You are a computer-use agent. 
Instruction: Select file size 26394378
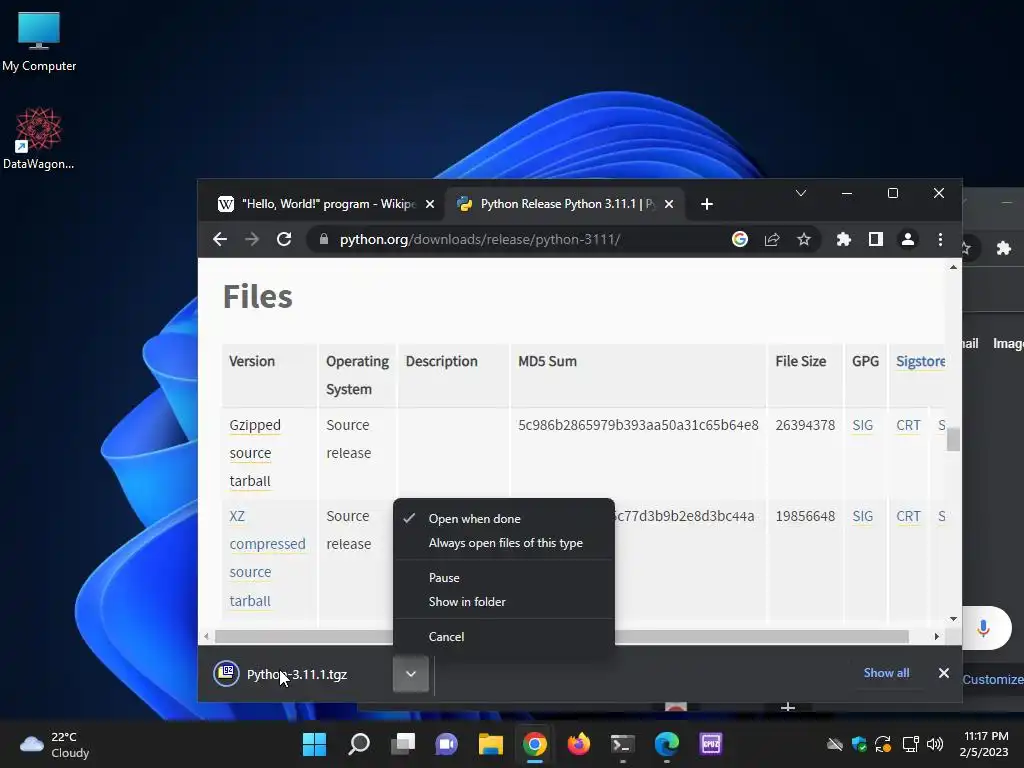[x=805, y=425]
